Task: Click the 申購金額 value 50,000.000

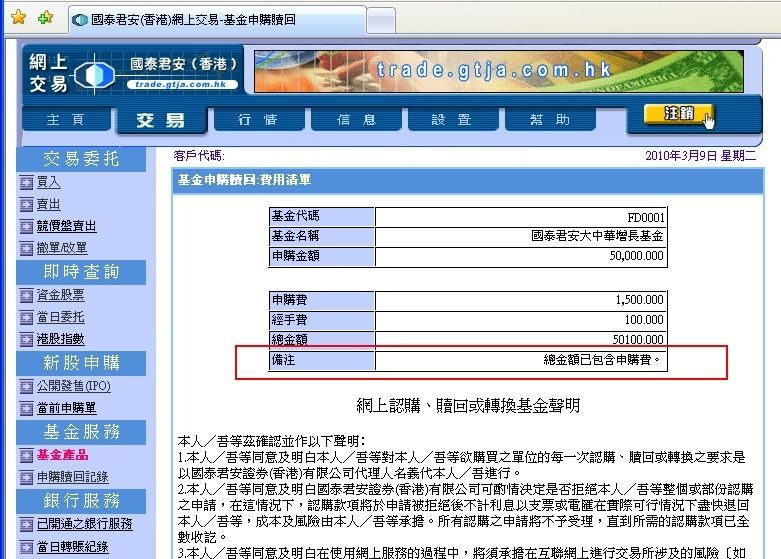Action: pos(637,256)
